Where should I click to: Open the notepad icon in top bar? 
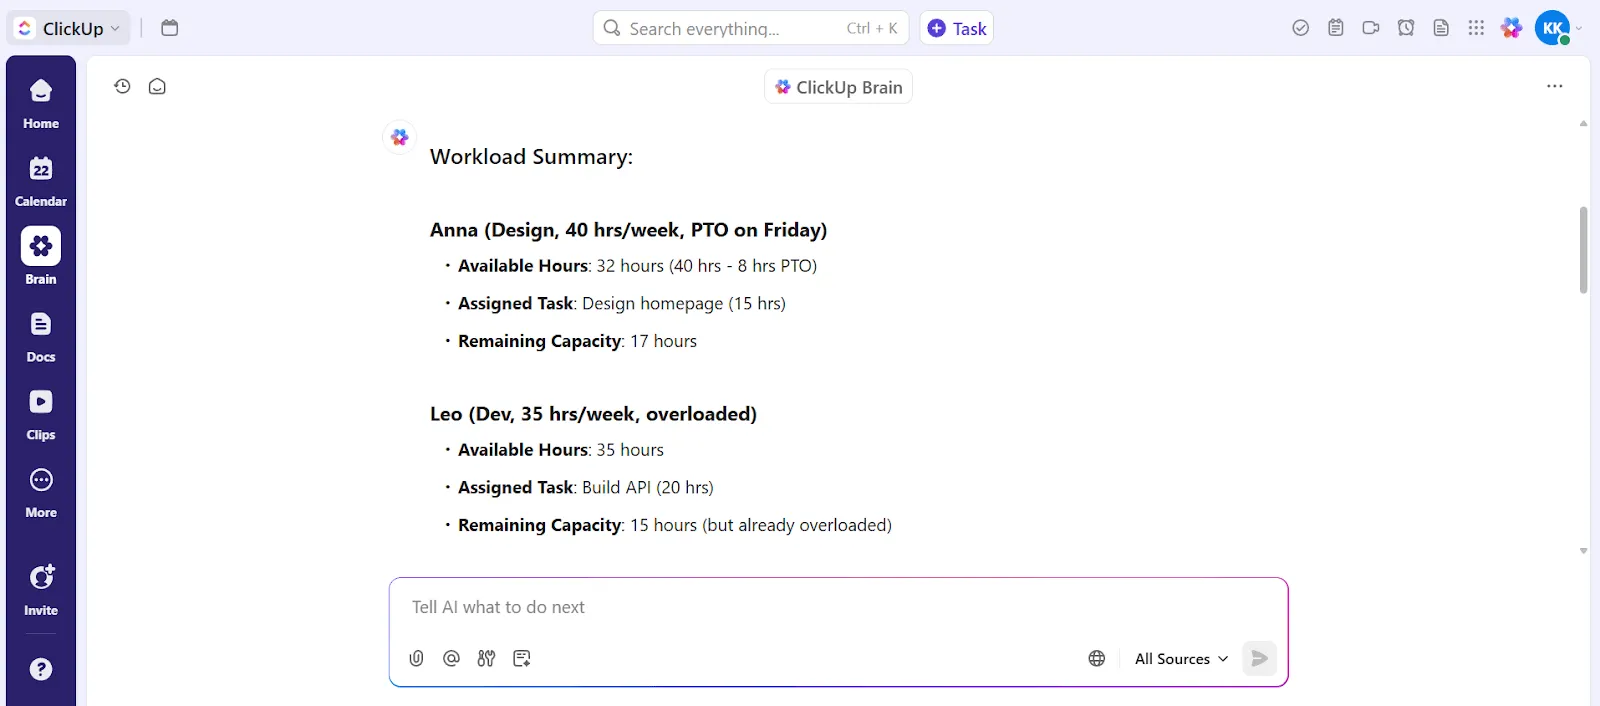(x=1335, y=28)
